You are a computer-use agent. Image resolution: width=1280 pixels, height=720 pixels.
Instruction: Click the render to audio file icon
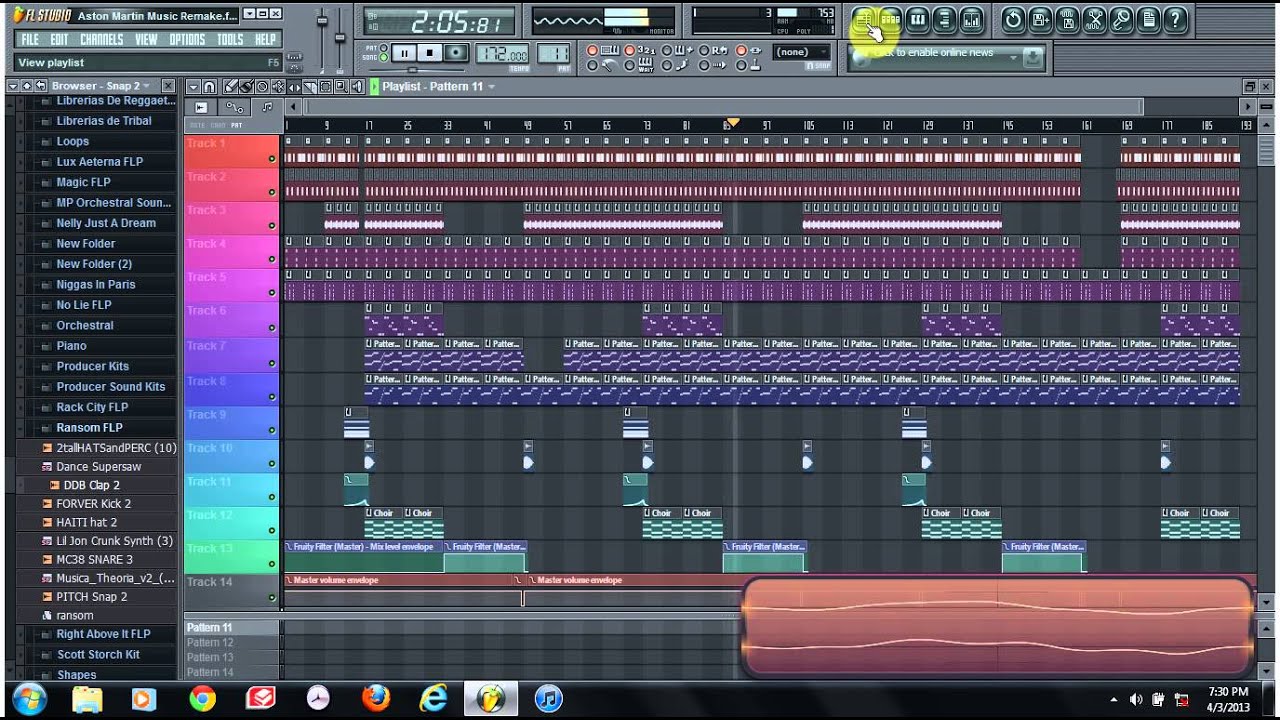tap(1067, 19)
